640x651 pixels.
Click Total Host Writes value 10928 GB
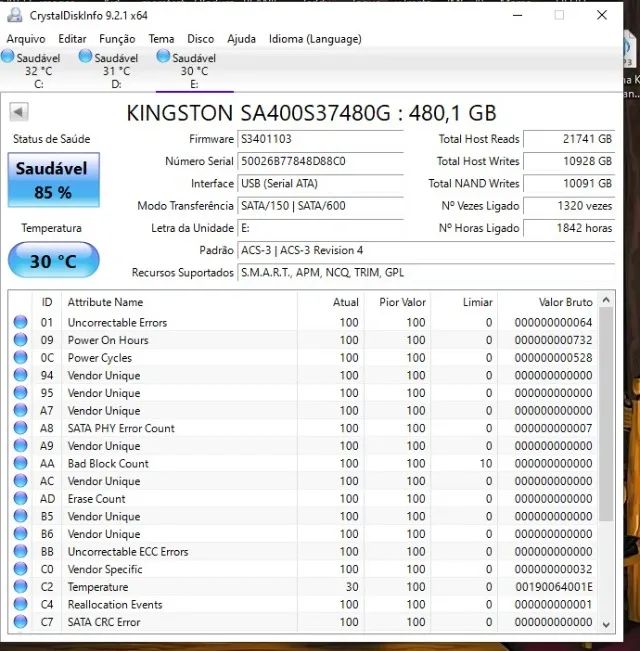coord(569,161)
